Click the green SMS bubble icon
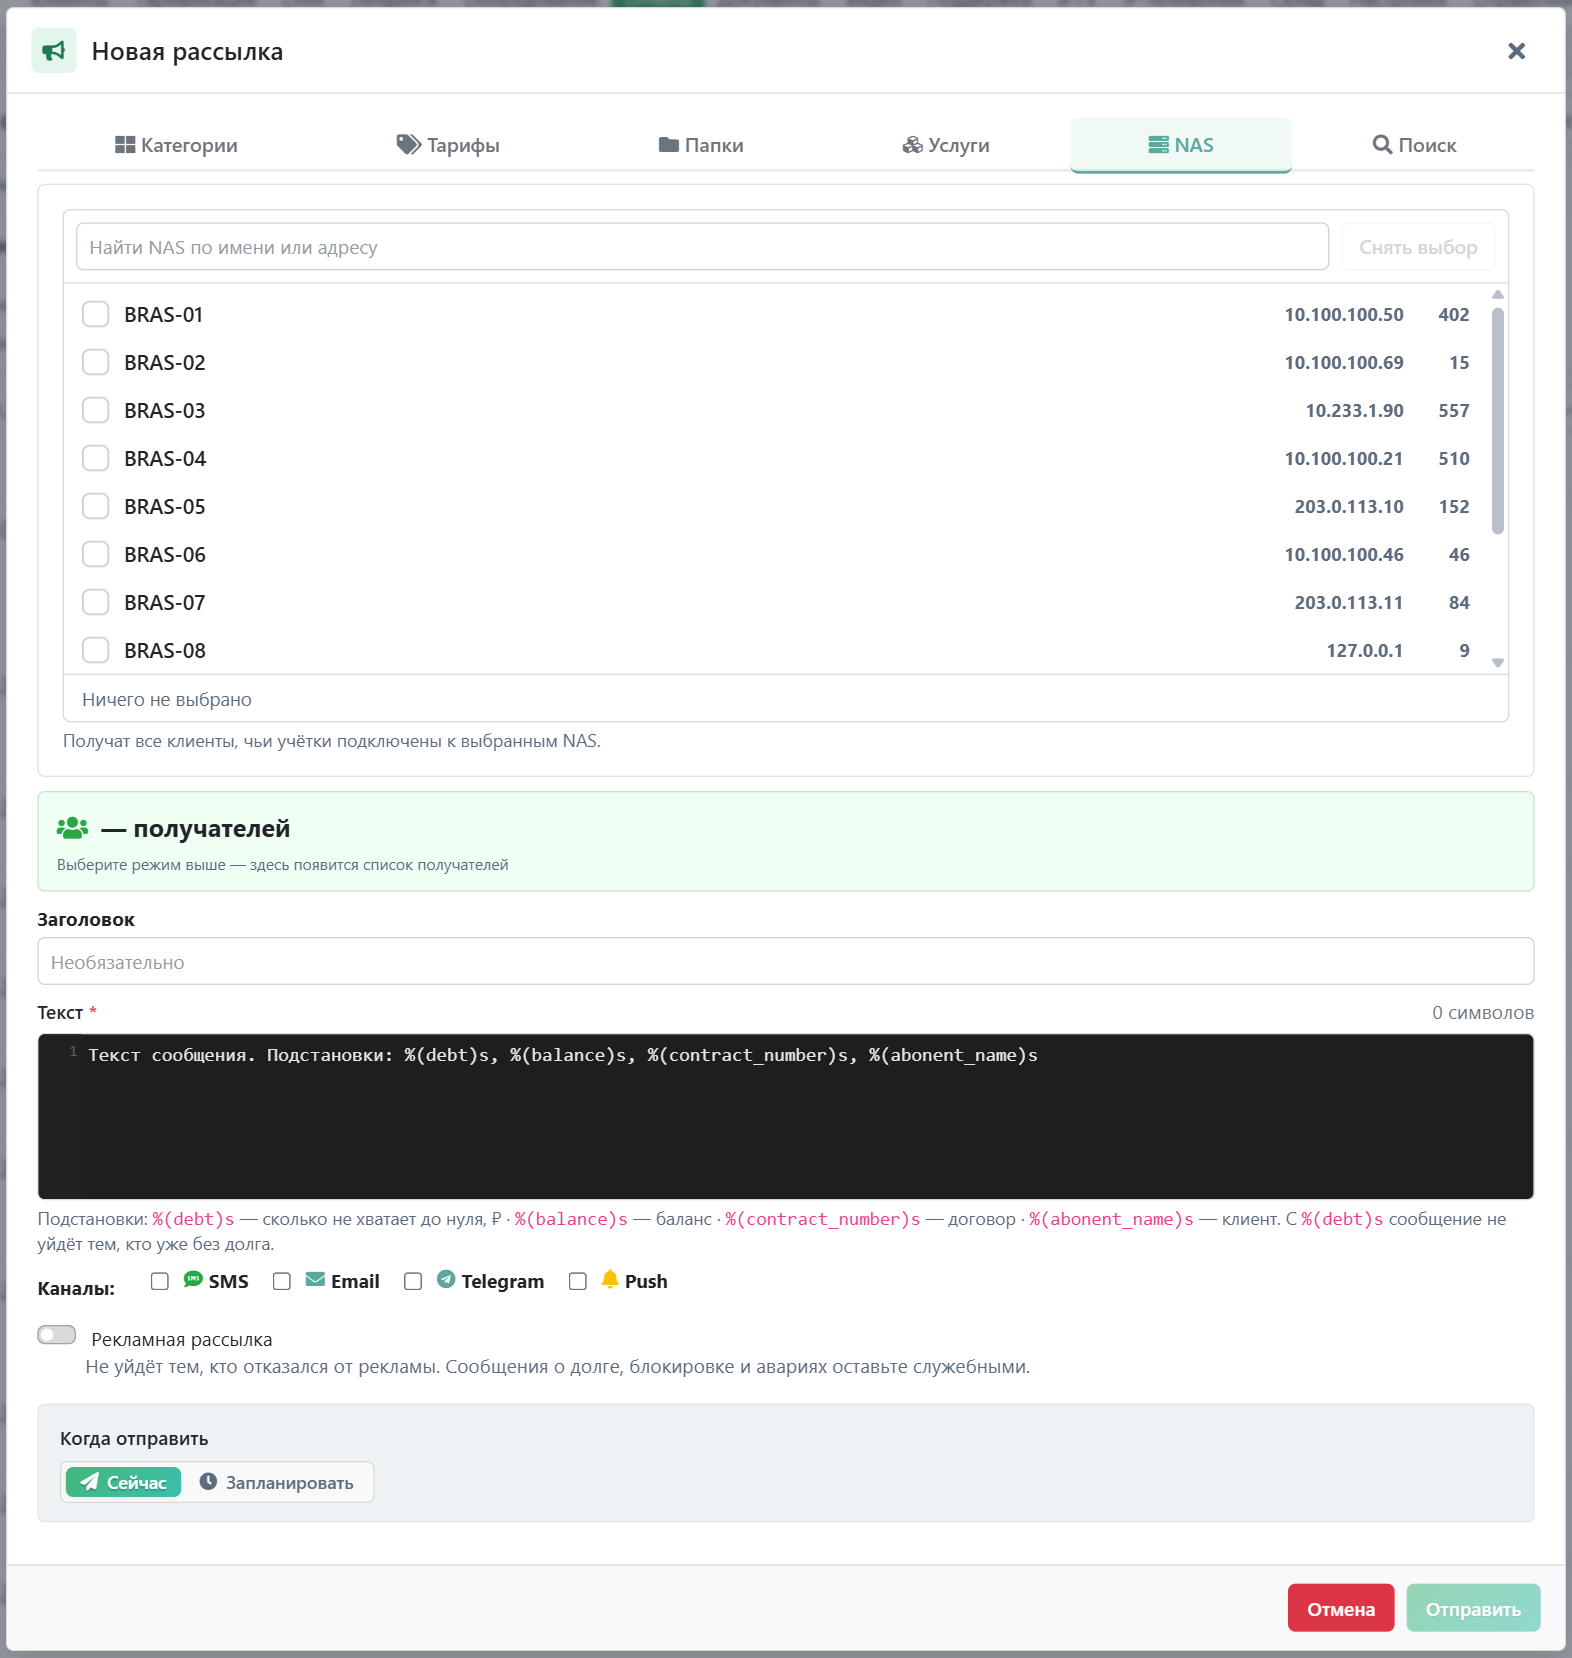 coord(193,1279)
